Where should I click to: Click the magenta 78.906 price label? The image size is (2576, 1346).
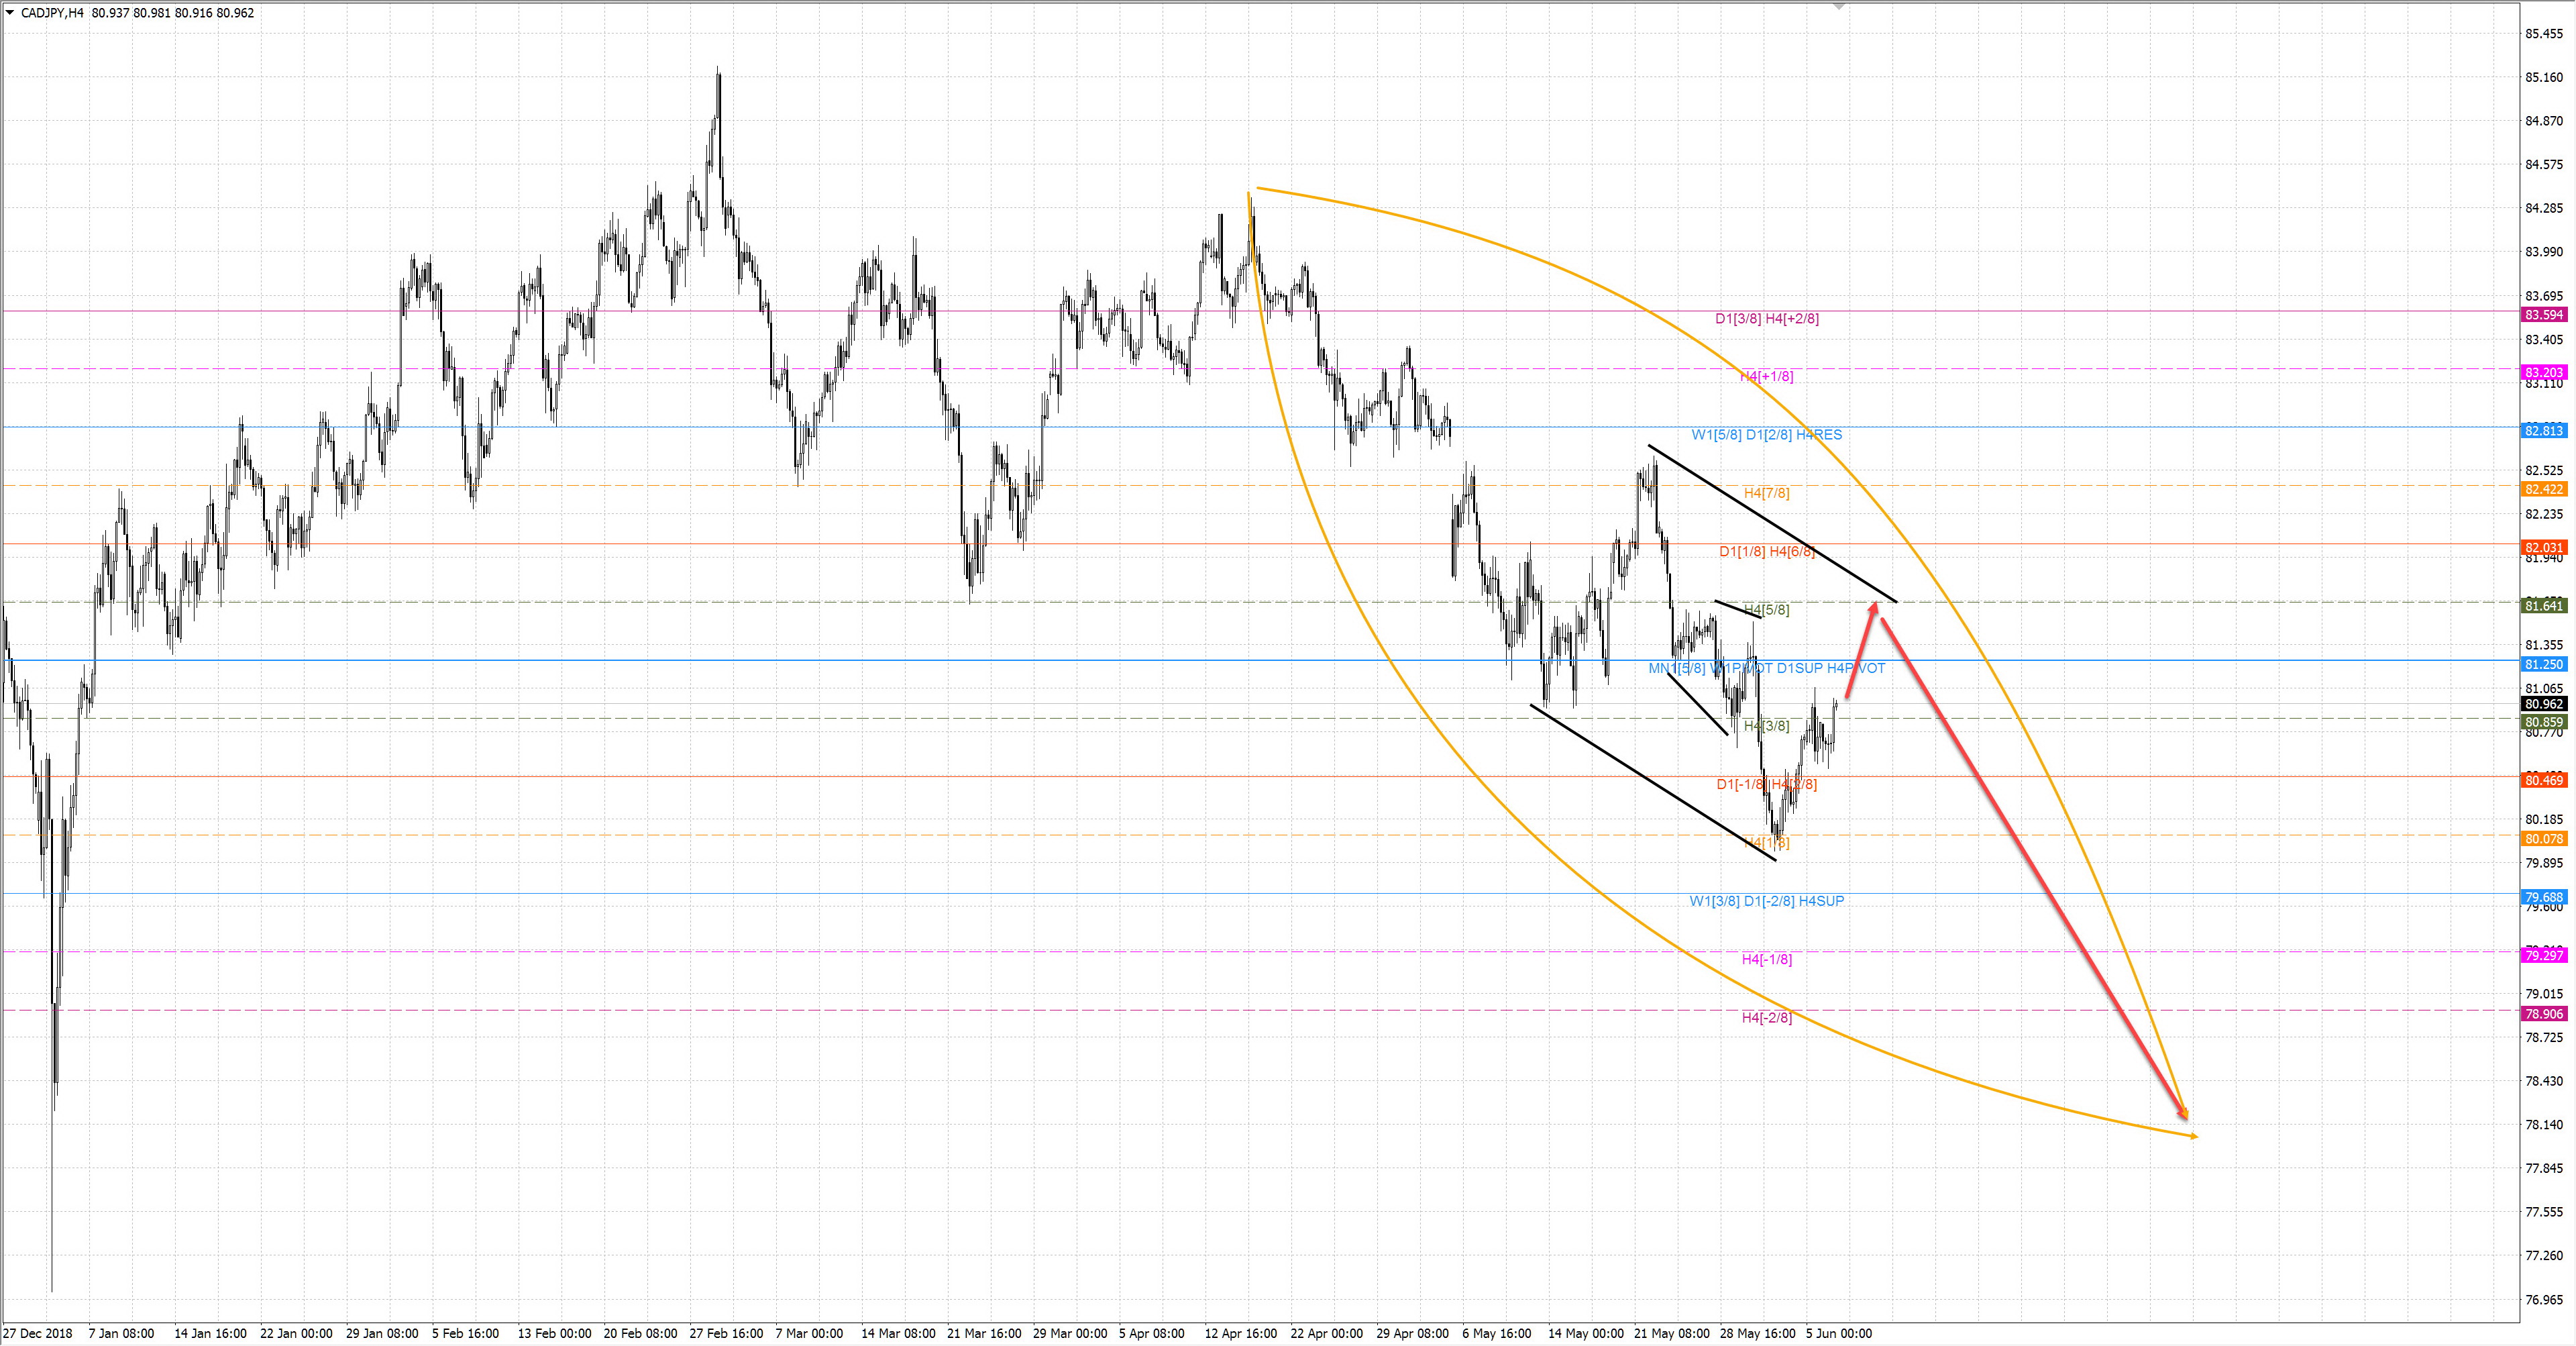click(2544, 1014)
